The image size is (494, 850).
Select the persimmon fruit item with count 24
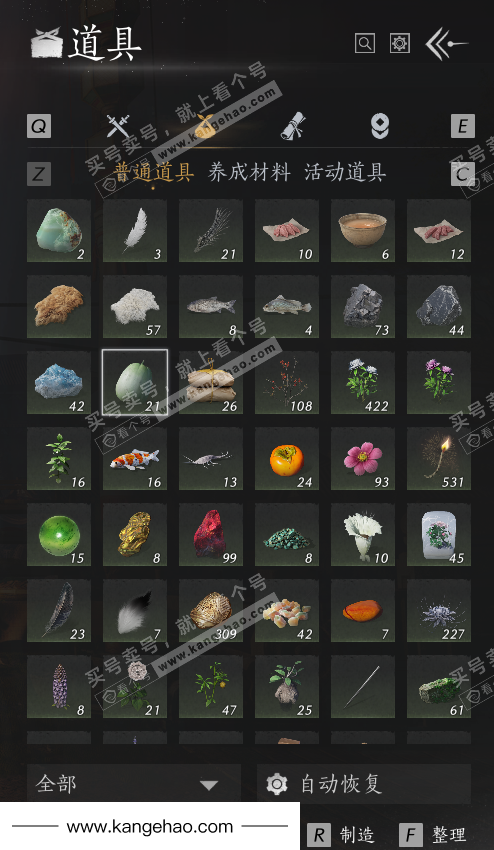coord(287,459)
